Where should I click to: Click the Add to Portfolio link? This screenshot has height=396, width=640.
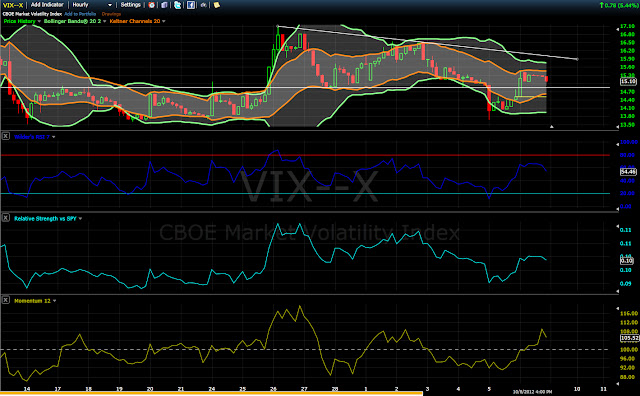click(x=80, y=14)
